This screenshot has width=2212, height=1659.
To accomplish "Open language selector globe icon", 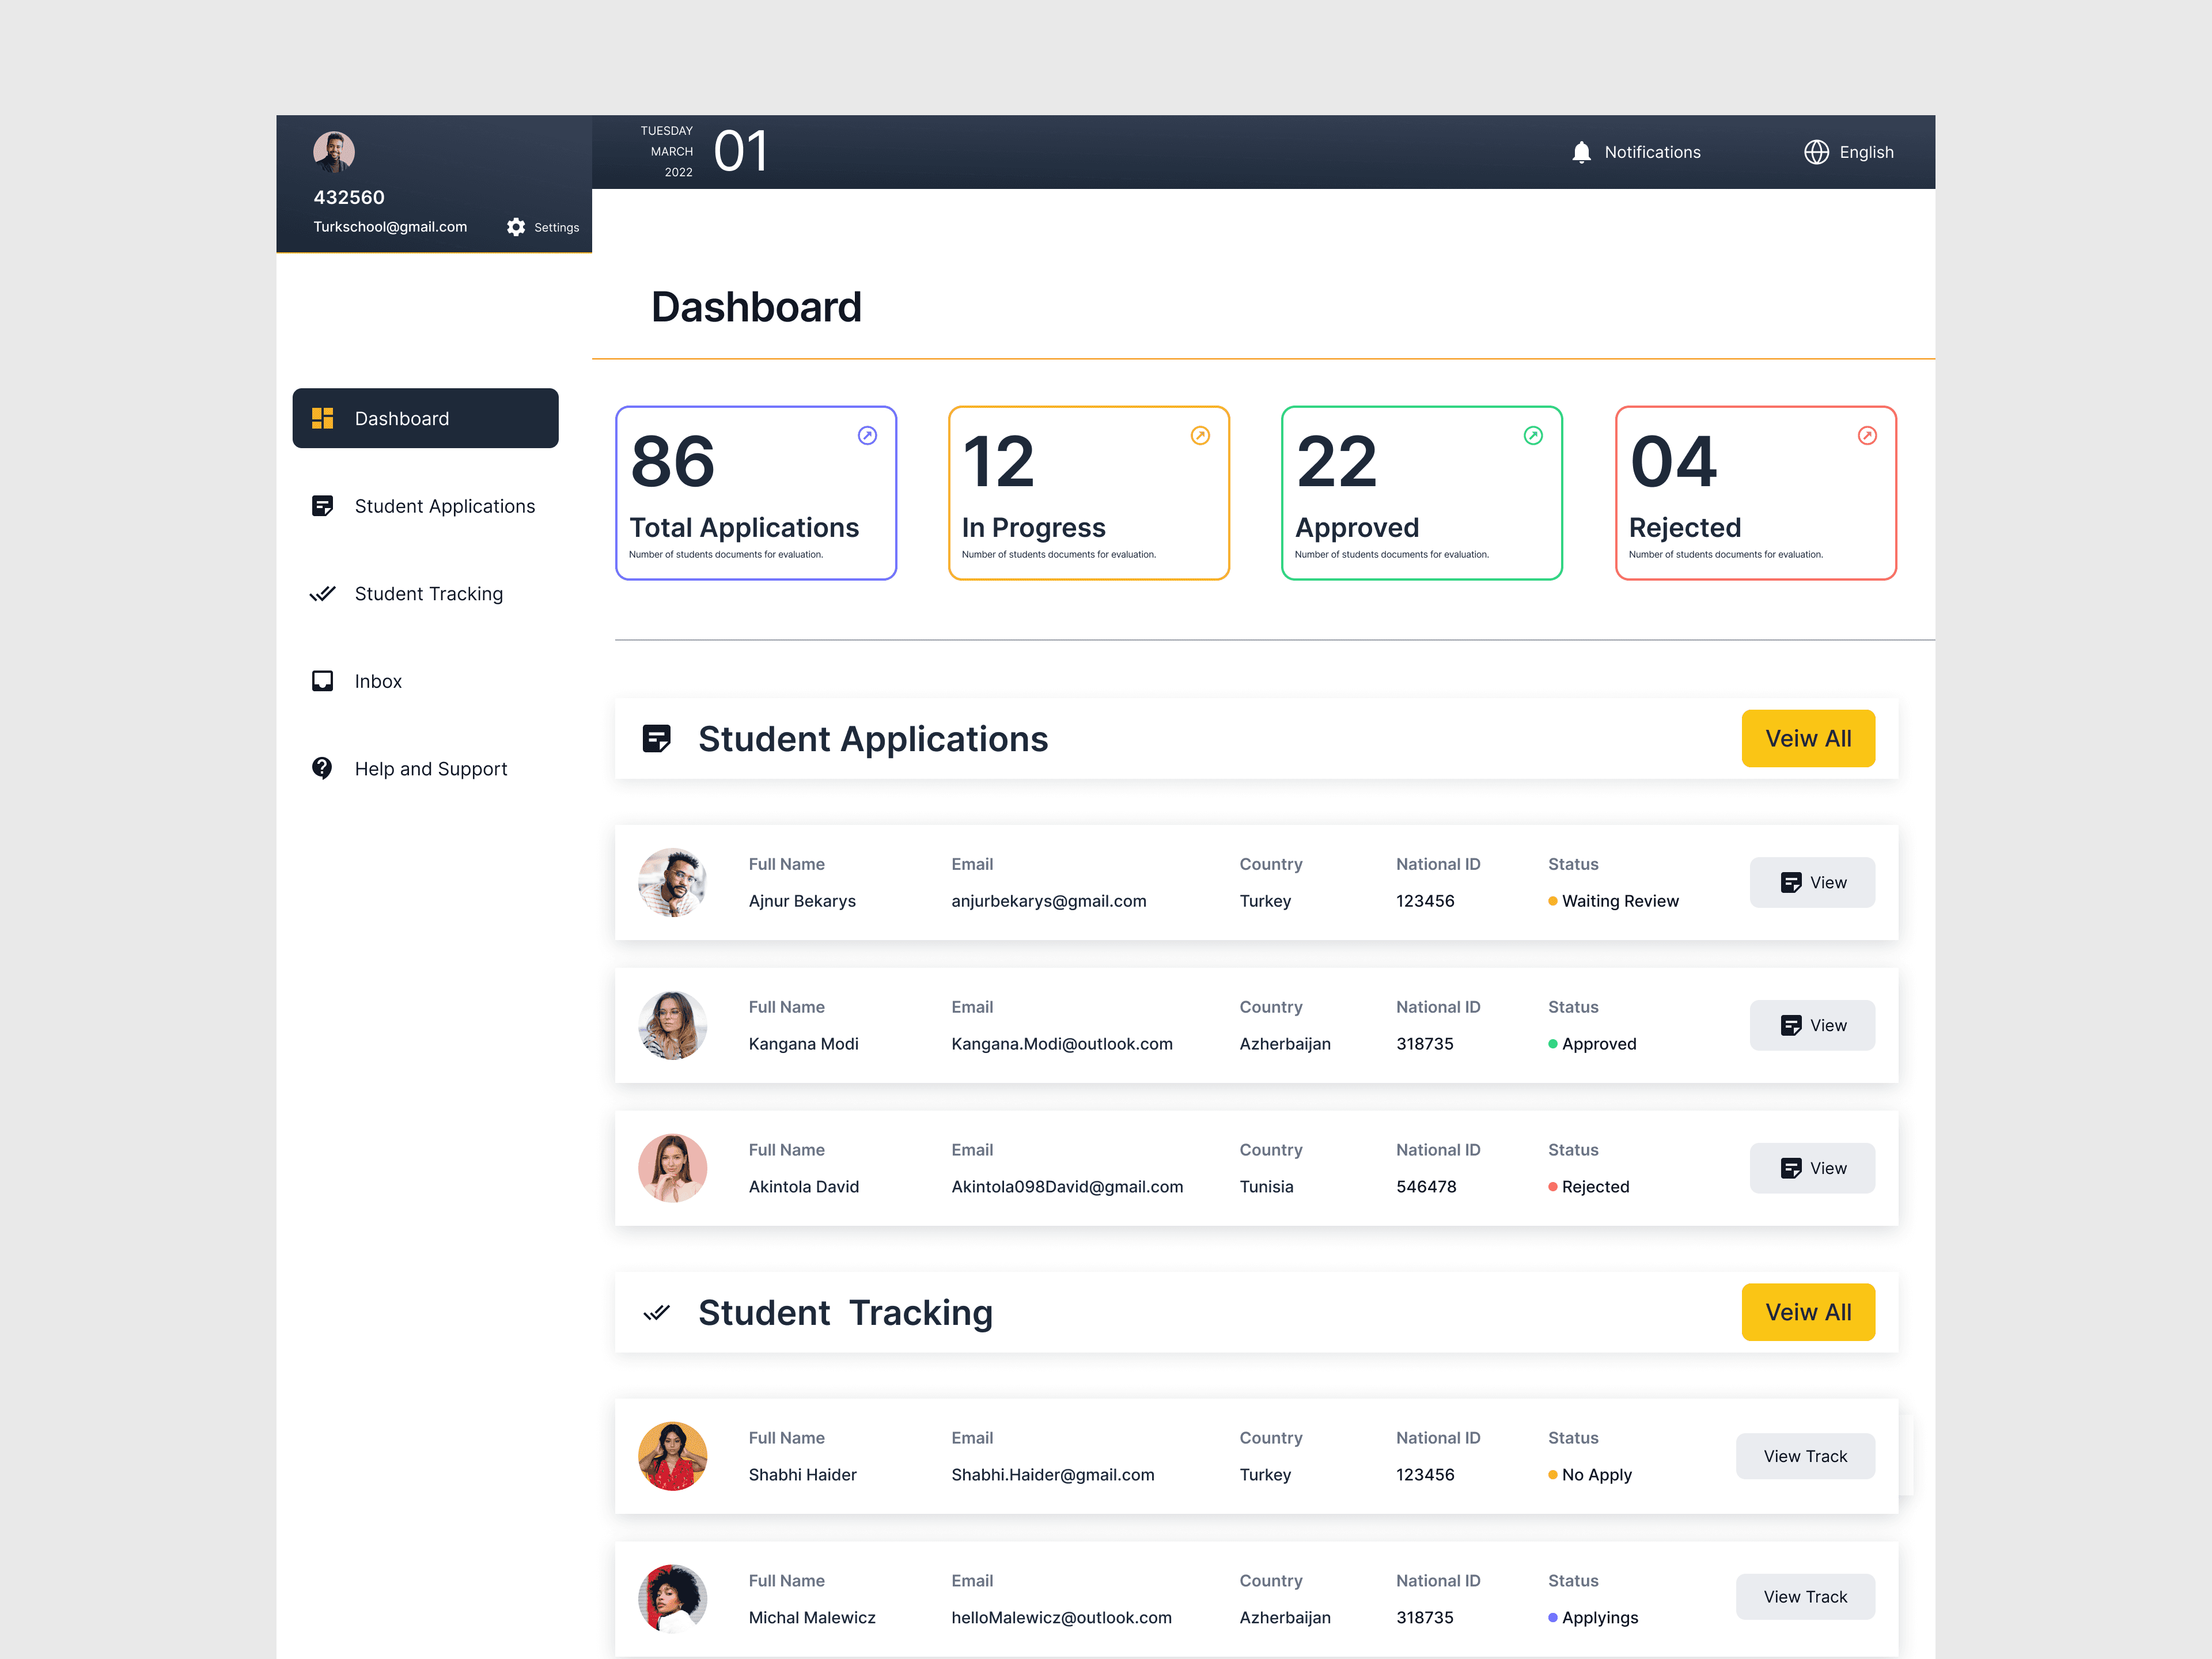I will 1816,152.
